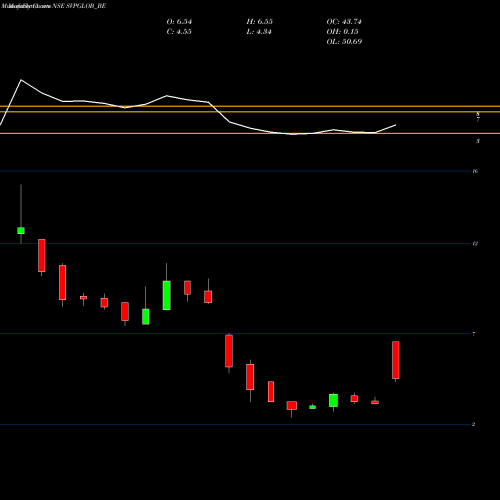500x500 pixels.
Task: Select the low value L: 4.34
Action: pyautogui.click(x=259, y=32)
